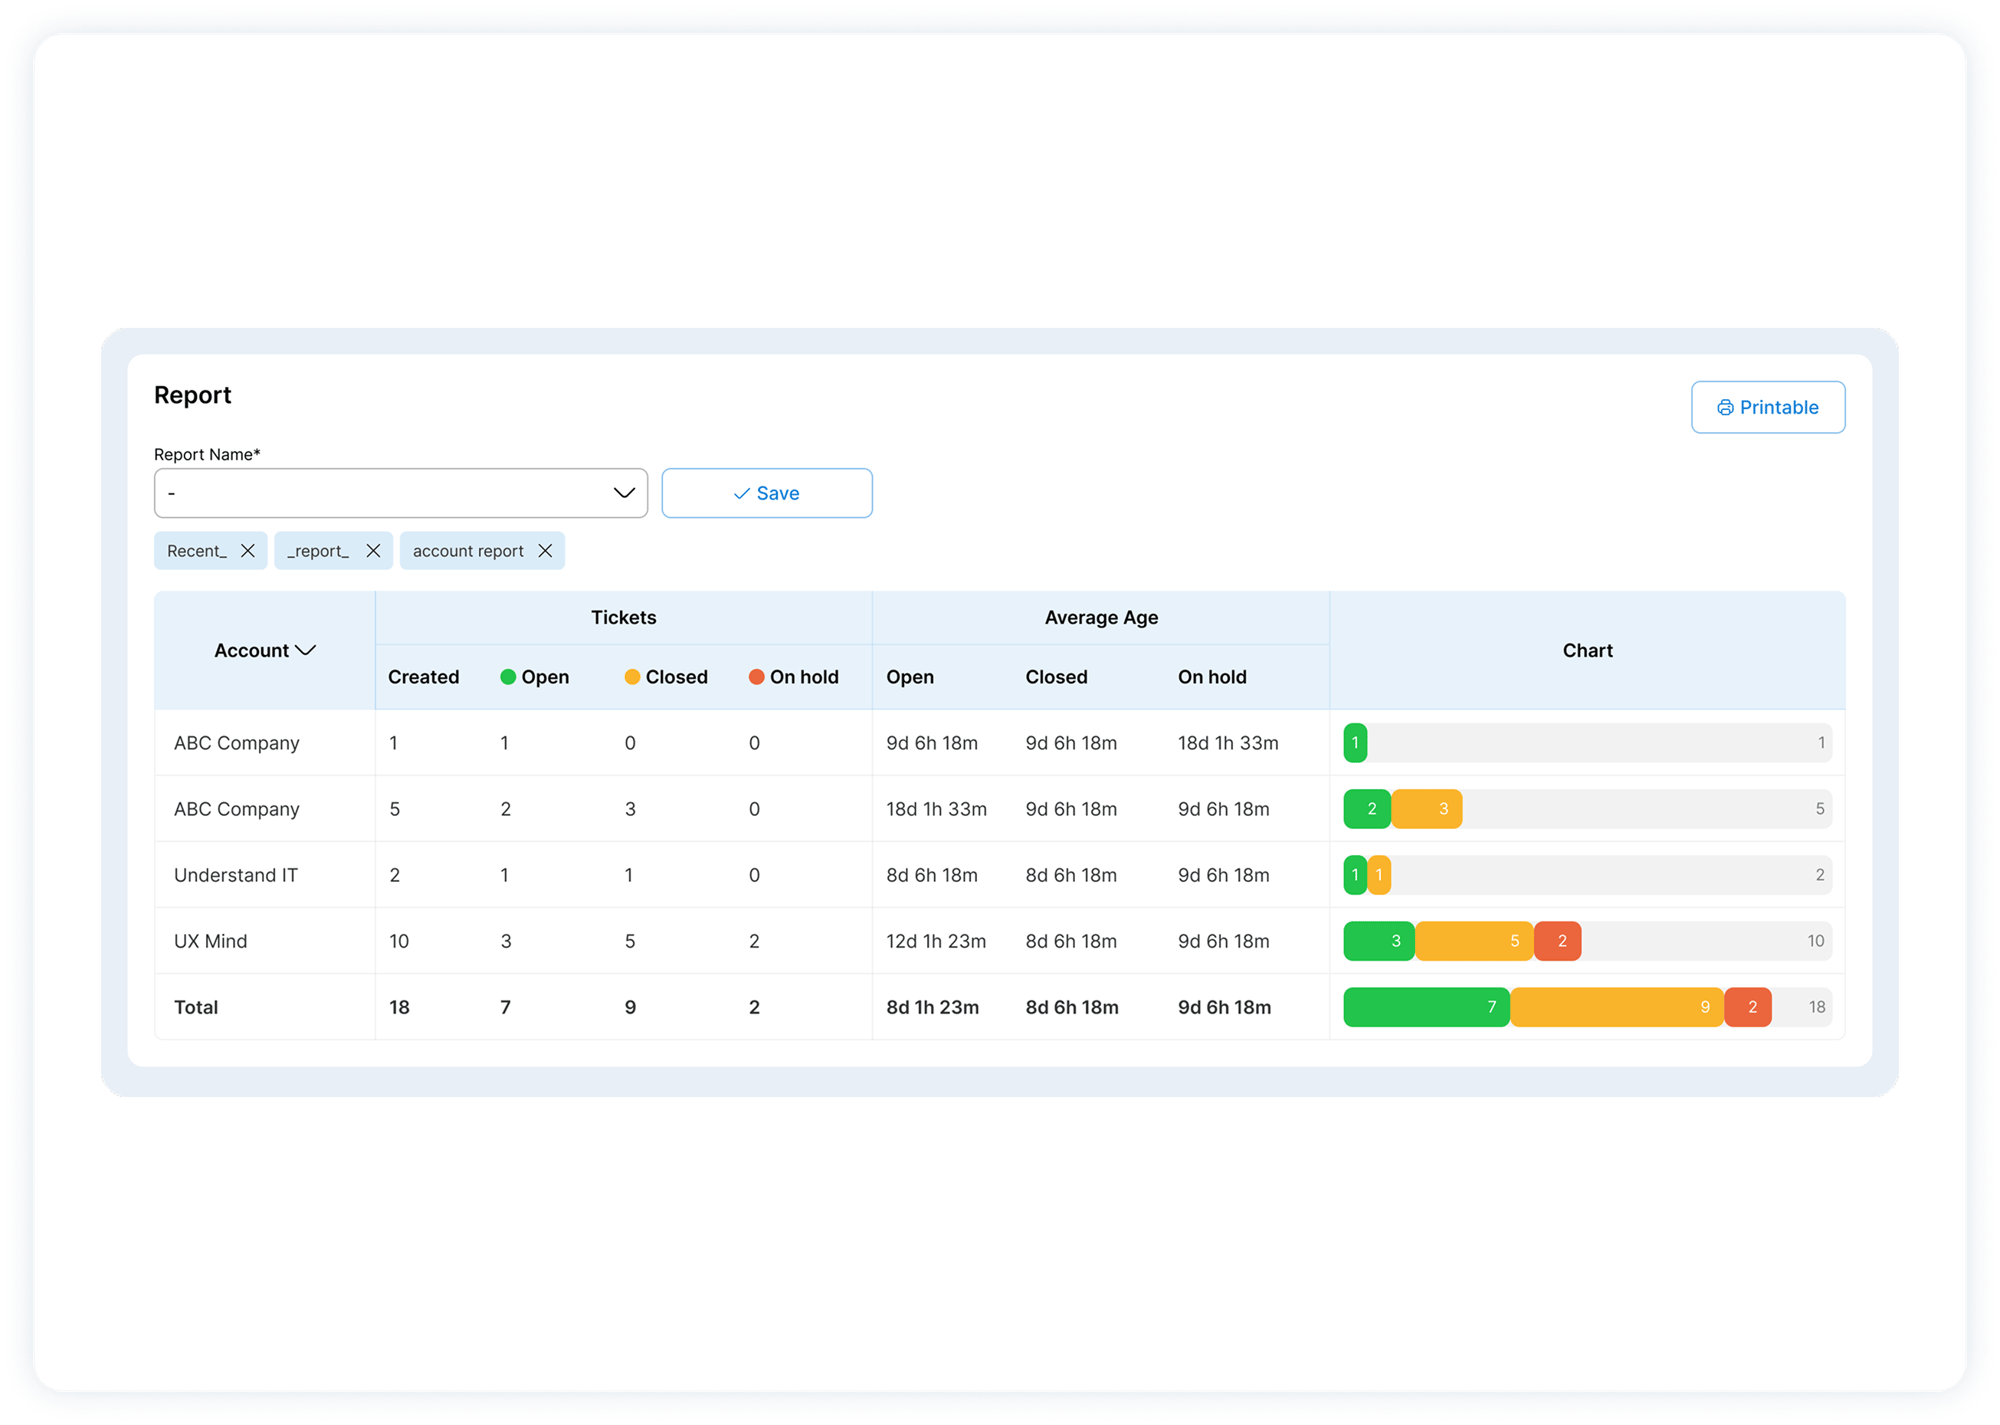Click the orange 3 chart segment
This screenshot has width=2000, height=1425.
point(1427,809)
